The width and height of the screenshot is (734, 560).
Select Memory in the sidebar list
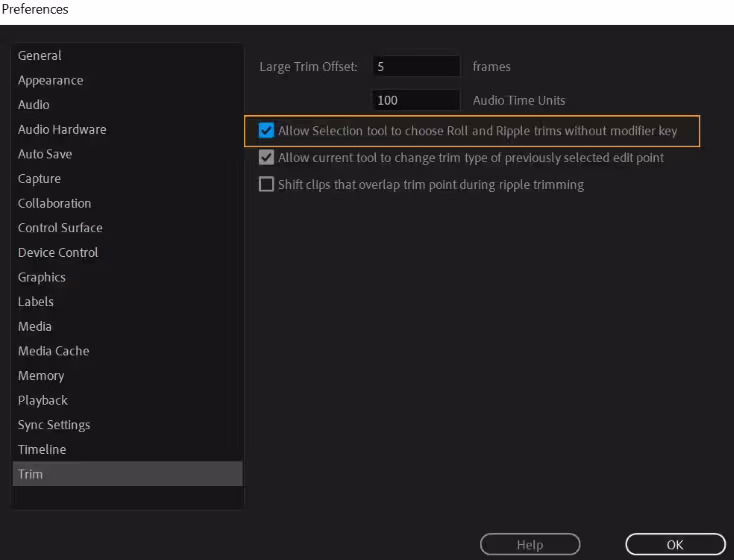(x=41, y=376)
